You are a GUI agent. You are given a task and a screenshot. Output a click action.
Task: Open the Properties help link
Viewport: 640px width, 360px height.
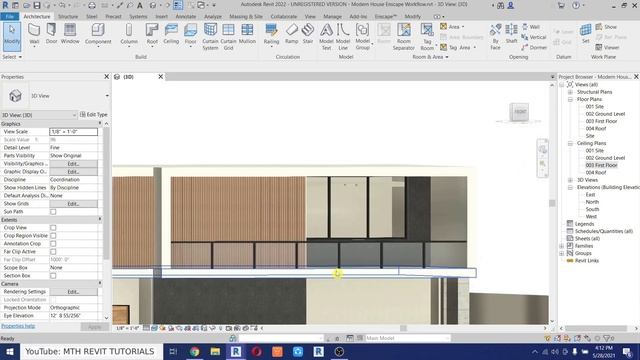[x=18, y=326]
